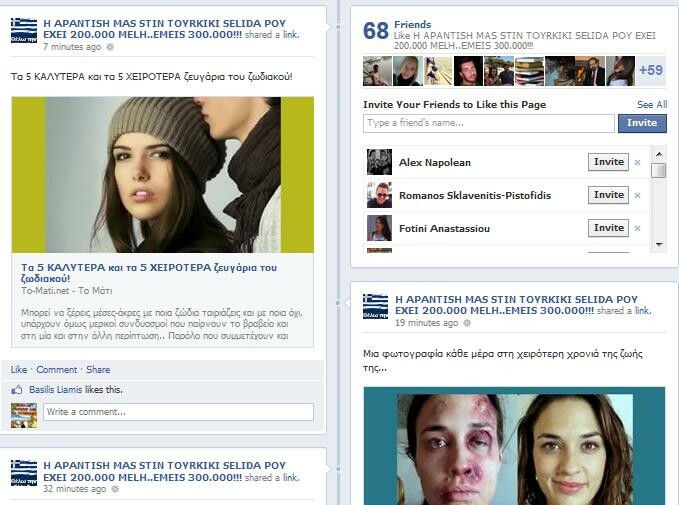Dismiss Fotini Anastassiou invite suggestion

tap(637, 228)
